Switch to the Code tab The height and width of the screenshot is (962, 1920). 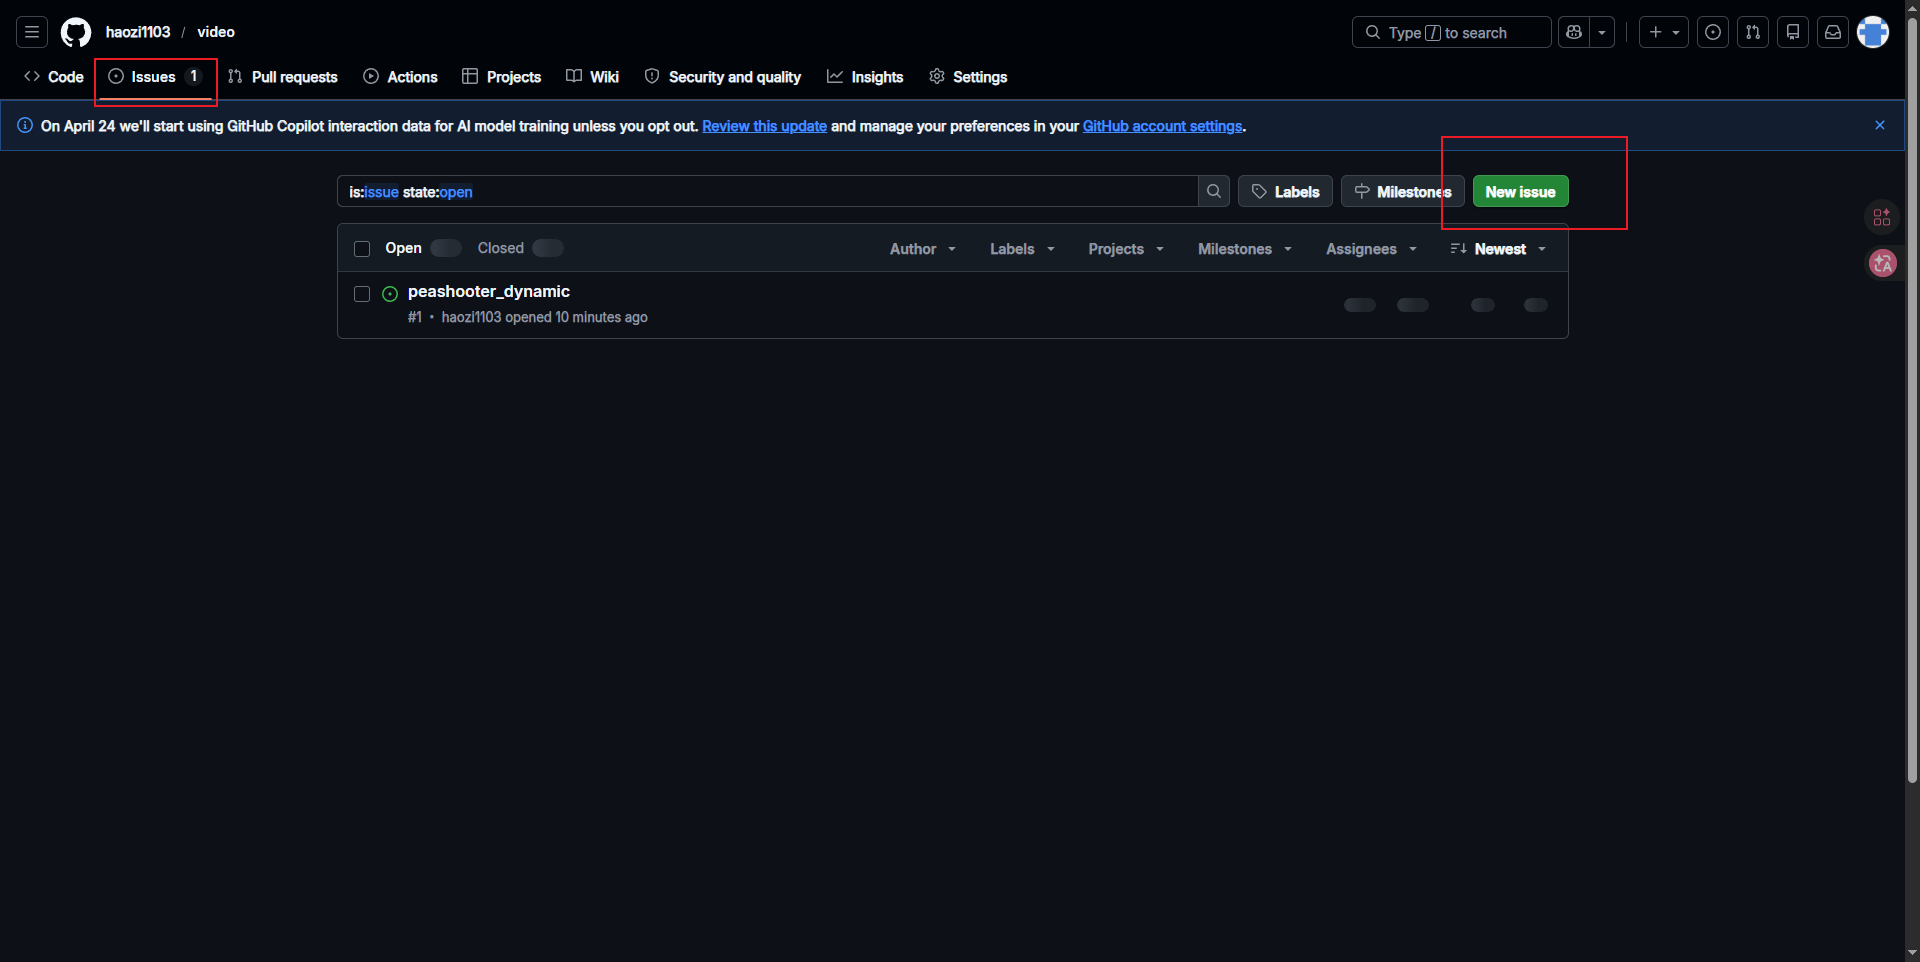54,77
